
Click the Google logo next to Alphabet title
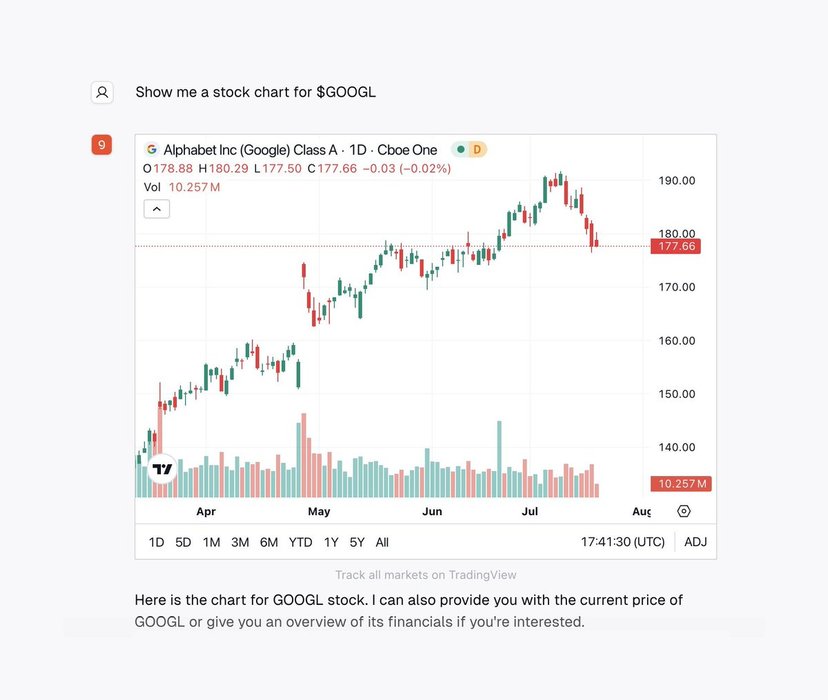coord(152,150)
